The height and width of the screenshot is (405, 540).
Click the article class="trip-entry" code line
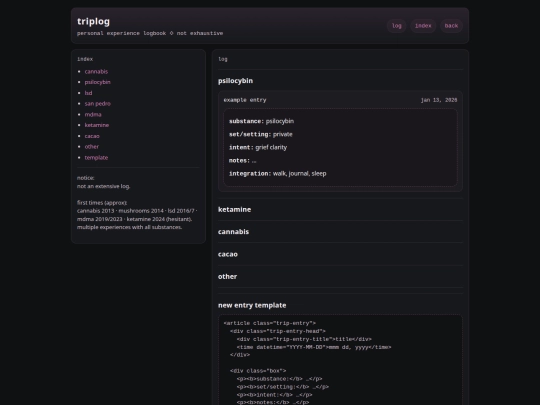(270, 323)
